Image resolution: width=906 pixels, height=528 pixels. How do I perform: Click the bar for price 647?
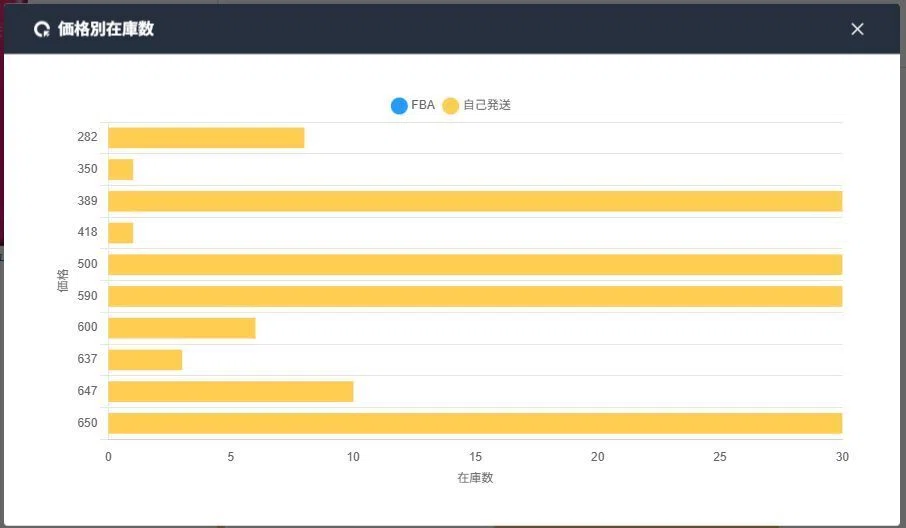[231, 391]
